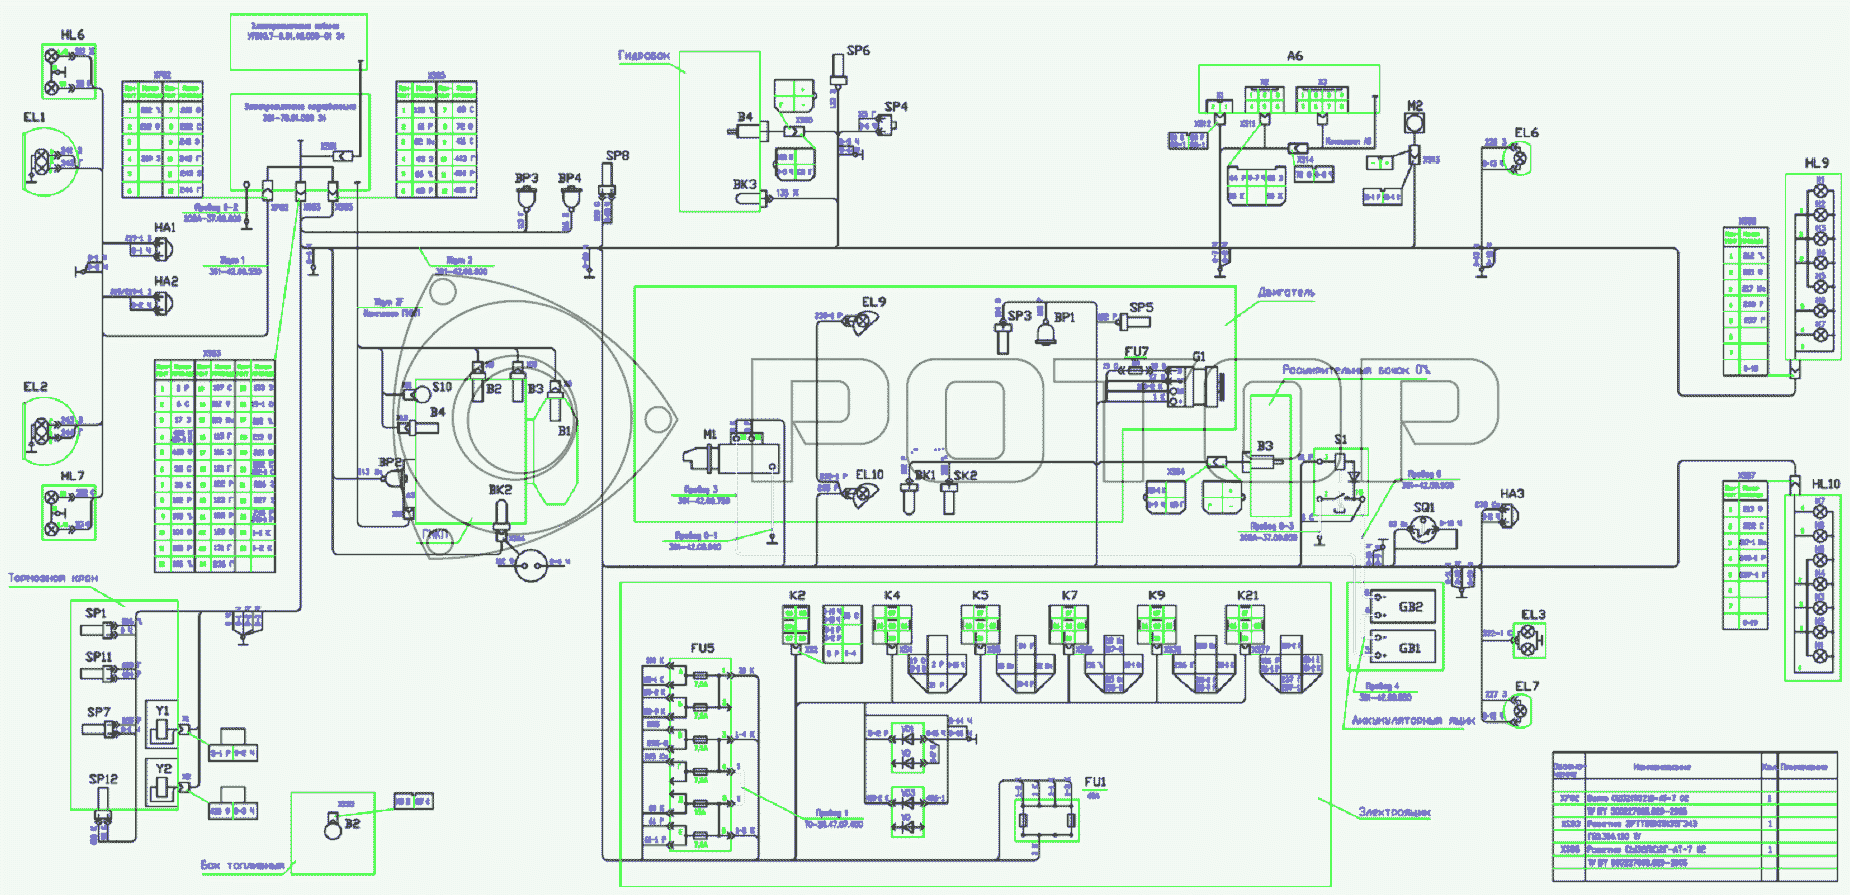
Task: Click the K5 relay symbol
Action: tap(980, 625)
